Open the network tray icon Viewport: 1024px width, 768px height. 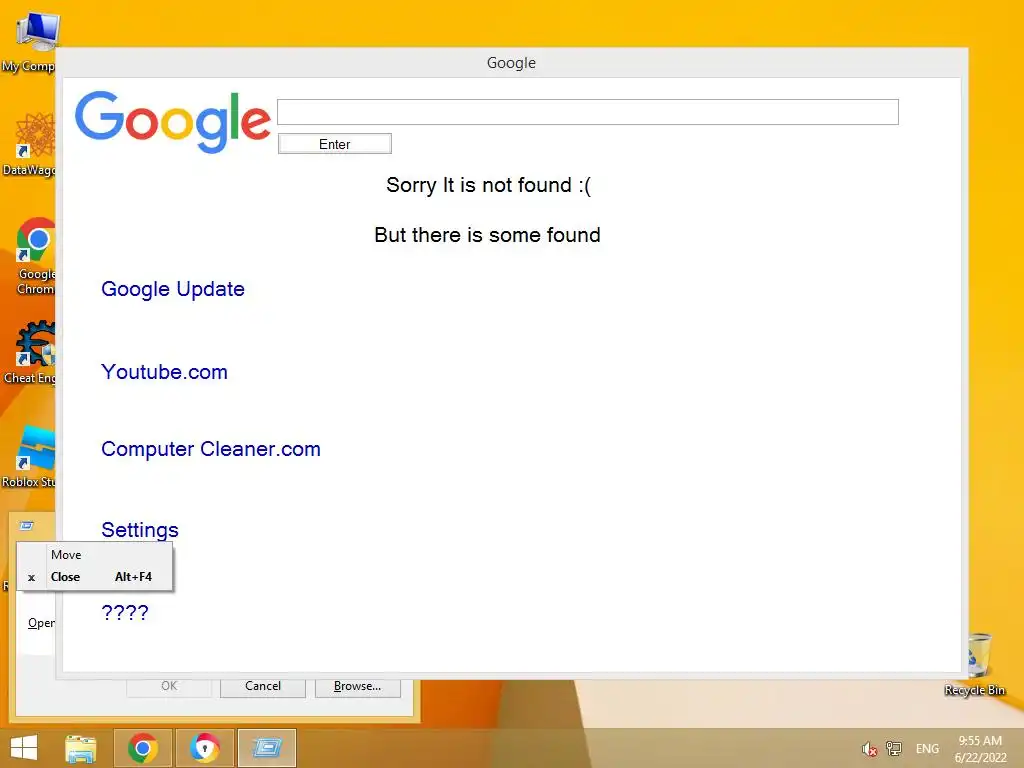[893, 749]
